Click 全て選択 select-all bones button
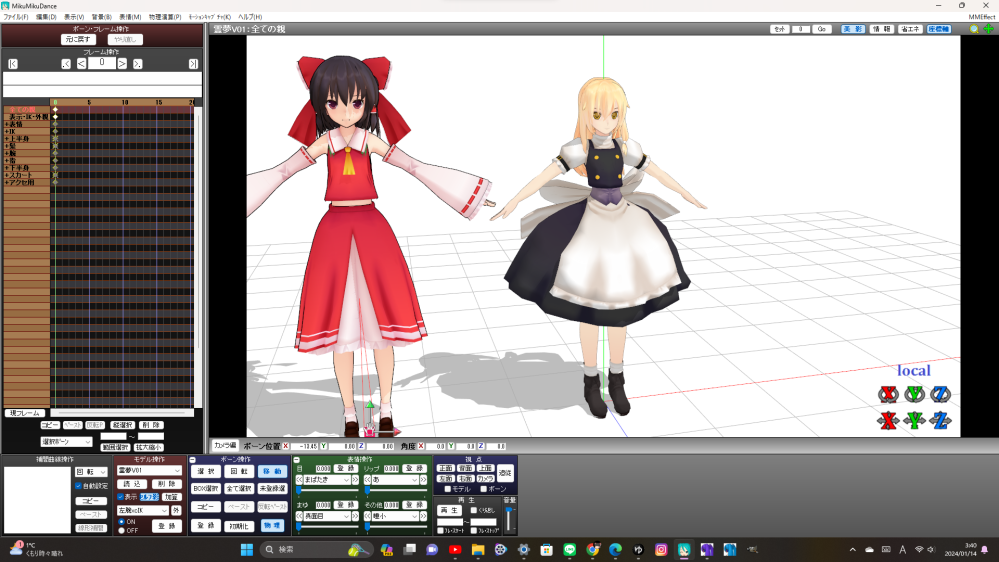Image resolution: width=999 pixels, height=562 pixels. tap(239, 489)
